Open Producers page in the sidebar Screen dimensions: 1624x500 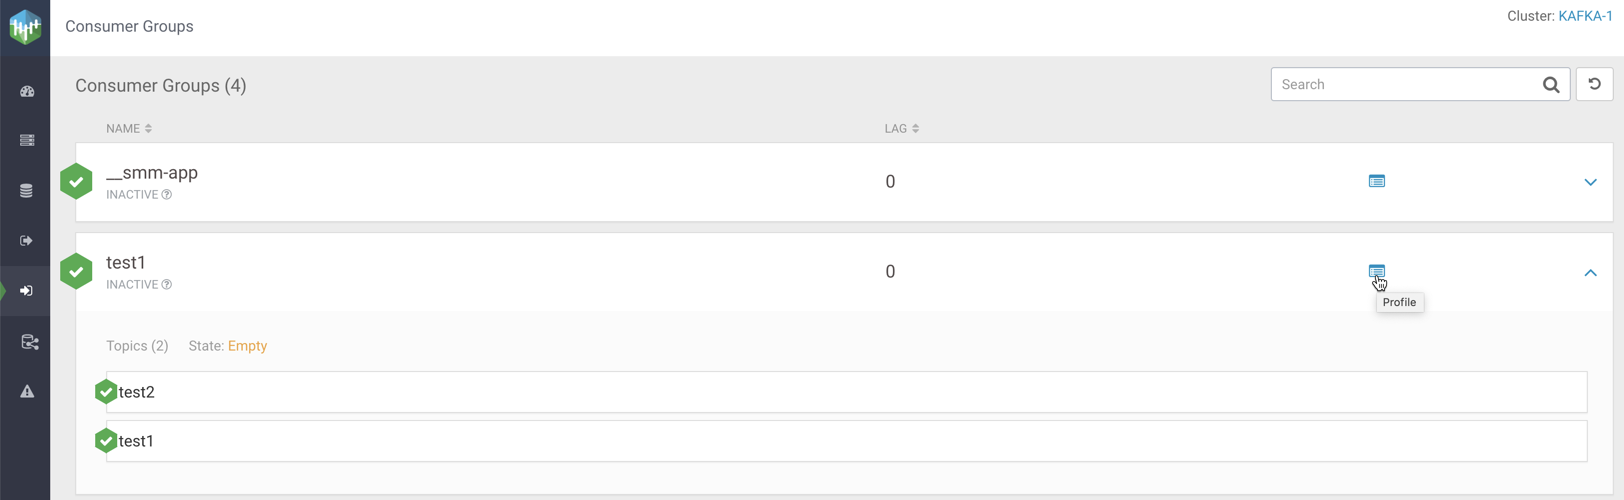pyautogui.click(x=27, y=241)
